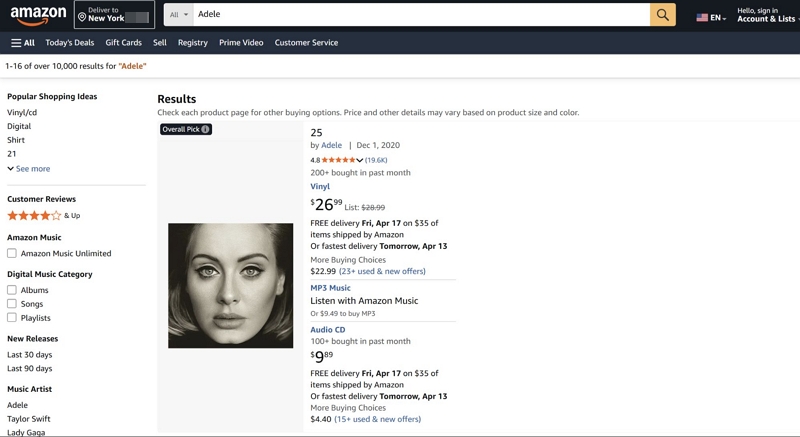Open the hamburger All menu
Image resolution: width=800 pixels, height=437 pixels.
click(x=23, y=43)
